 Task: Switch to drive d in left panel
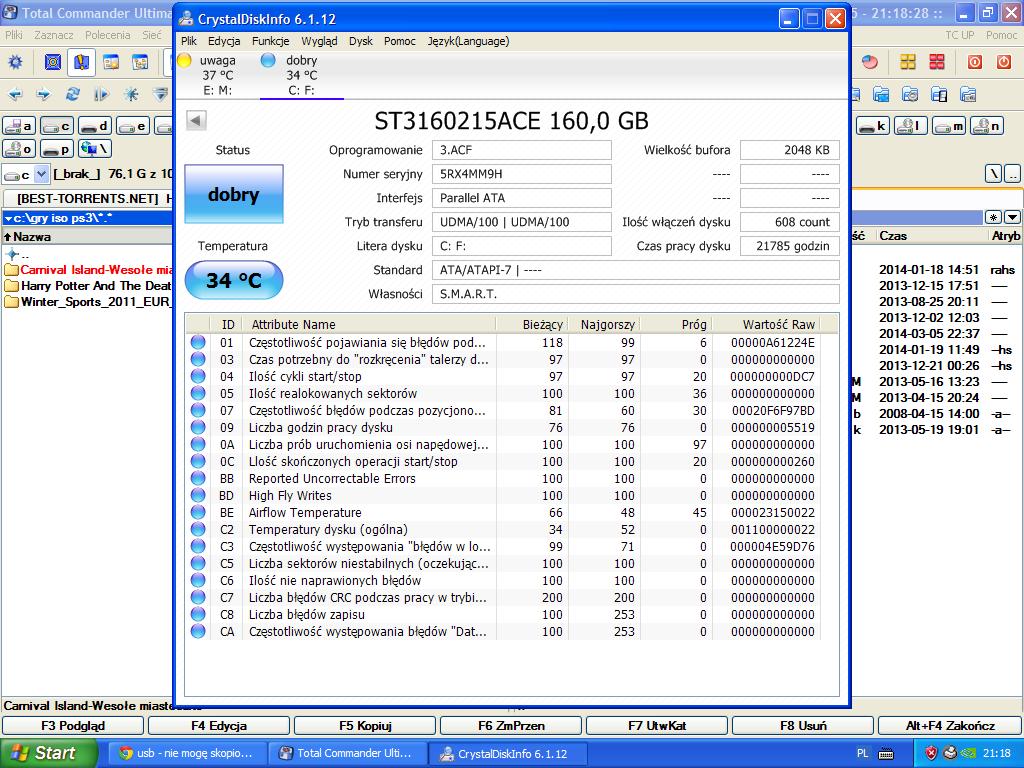tap(95, 125)
